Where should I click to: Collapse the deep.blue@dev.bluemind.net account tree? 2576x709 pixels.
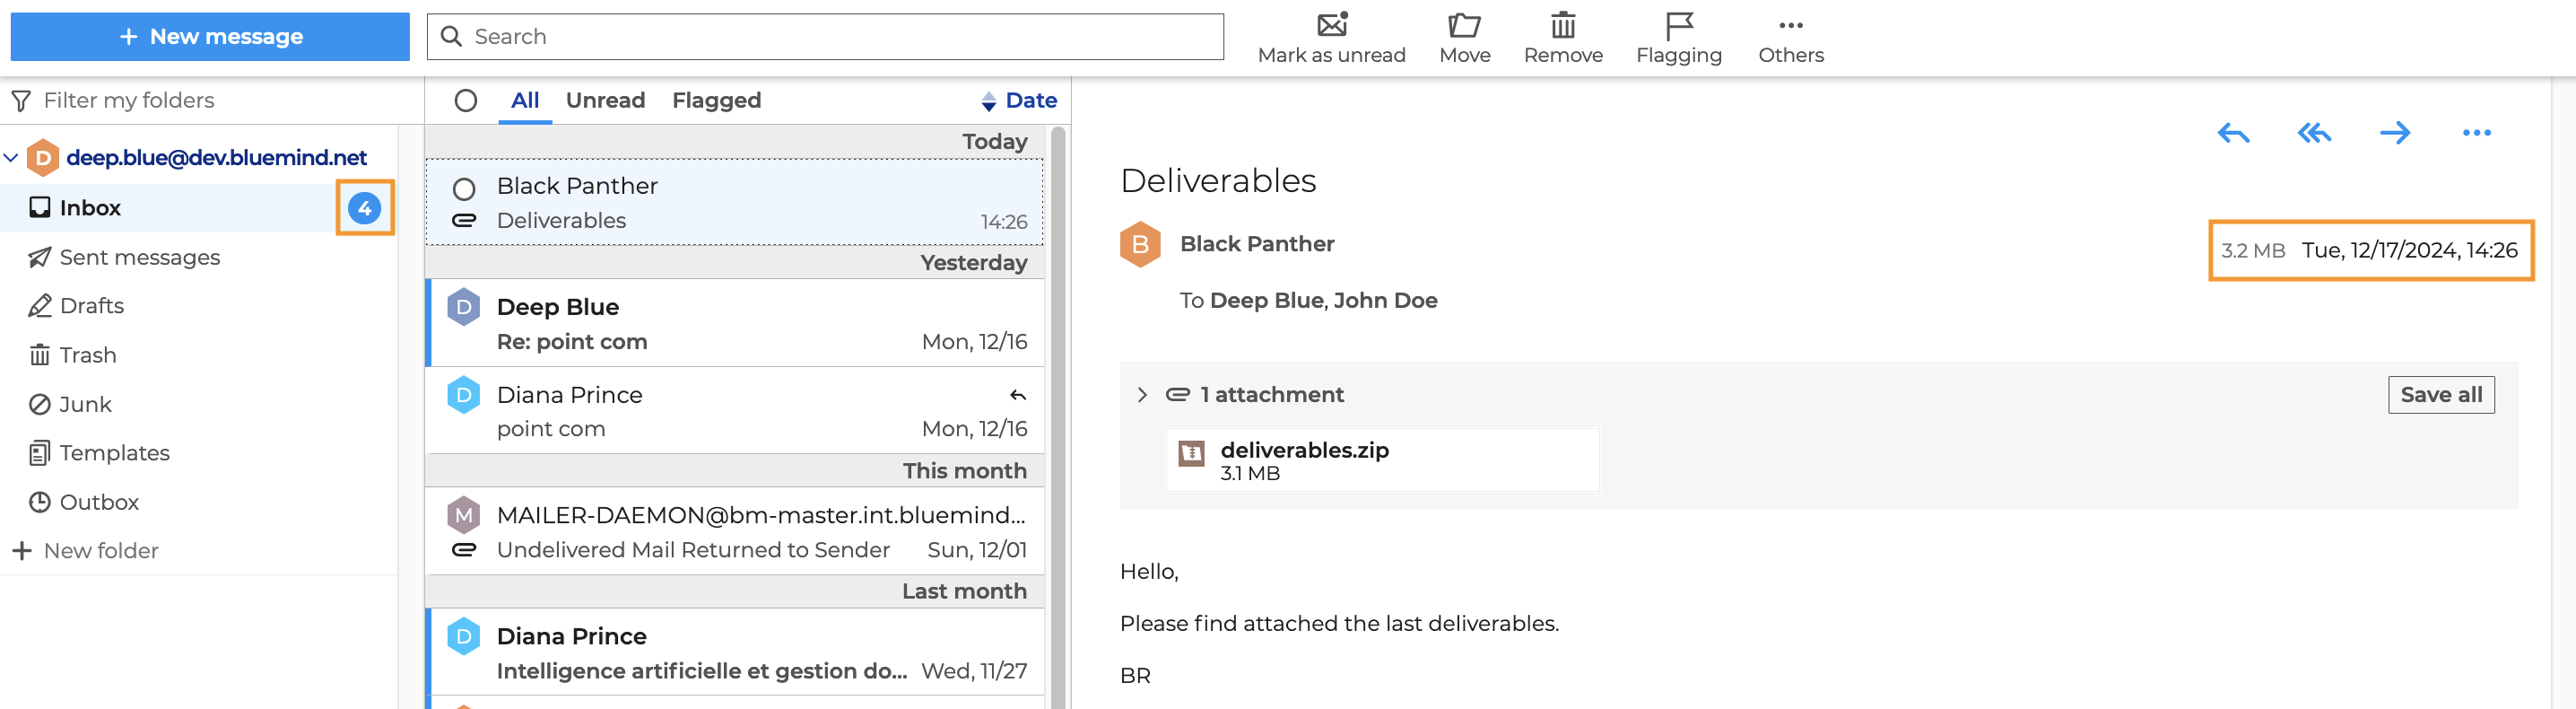[x=12, y=158]
